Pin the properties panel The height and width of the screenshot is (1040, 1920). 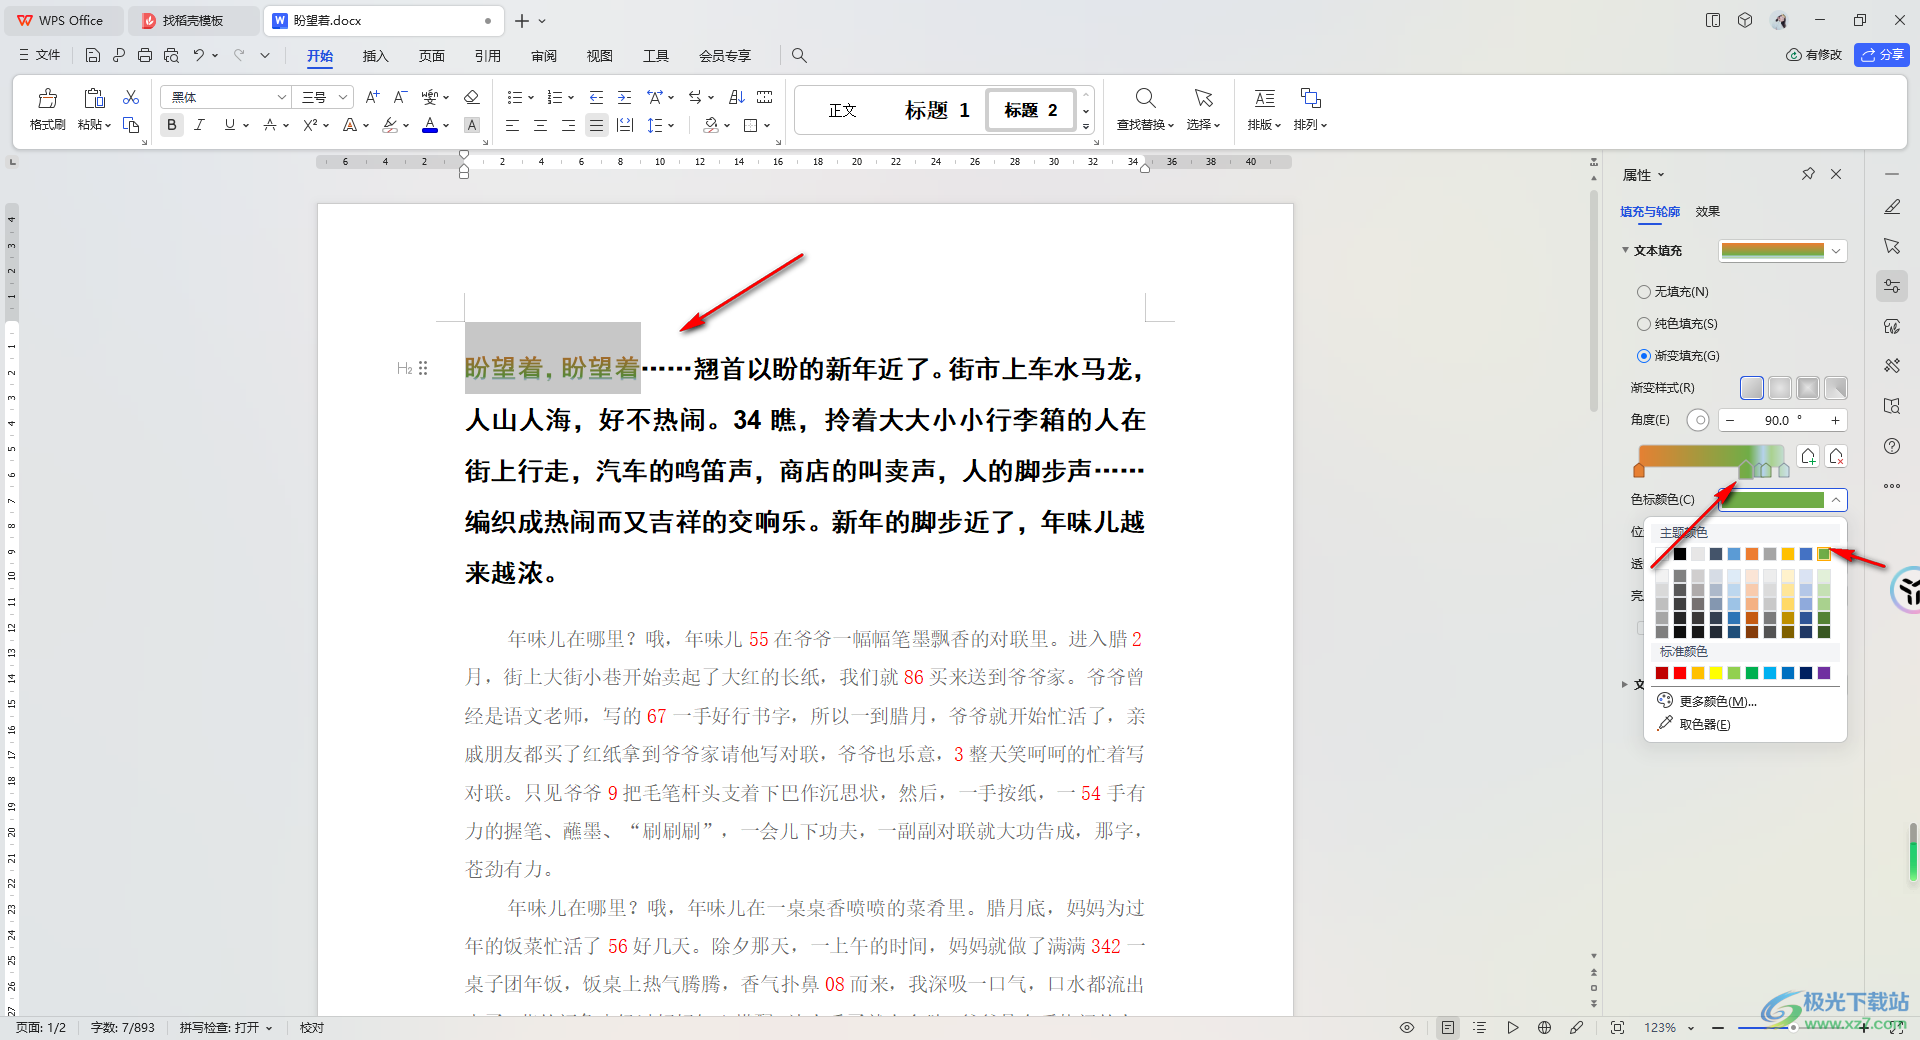[x=1808, y=174]
